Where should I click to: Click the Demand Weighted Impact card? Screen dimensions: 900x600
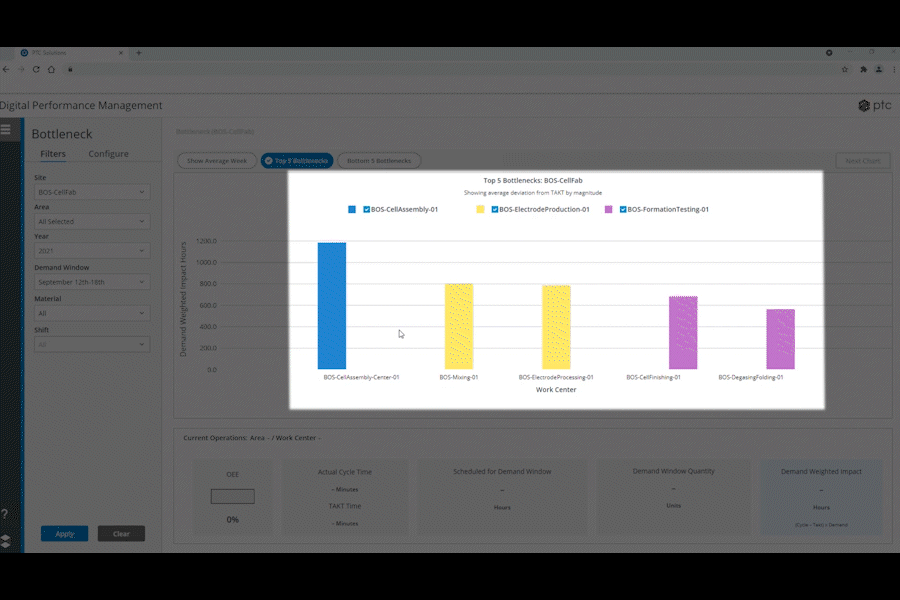[x=821, y=497]
